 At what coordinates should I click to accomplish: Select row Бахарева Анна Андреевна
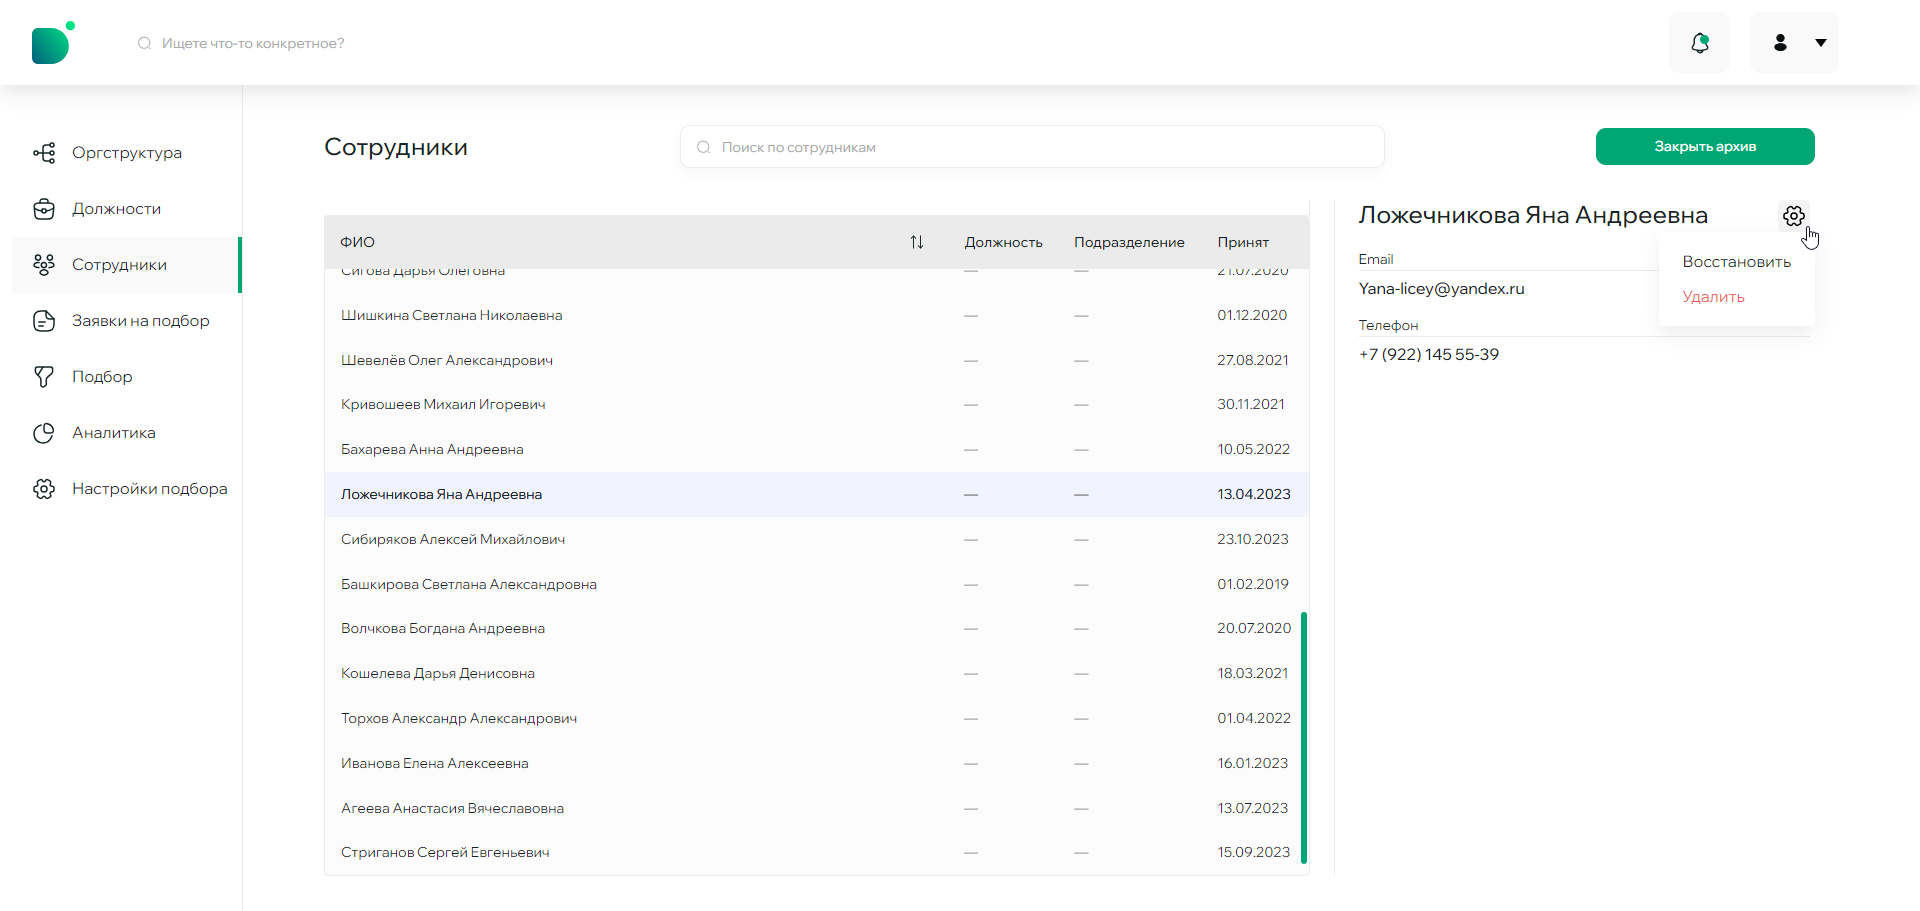pyautogui.click(x=816, y=450)
